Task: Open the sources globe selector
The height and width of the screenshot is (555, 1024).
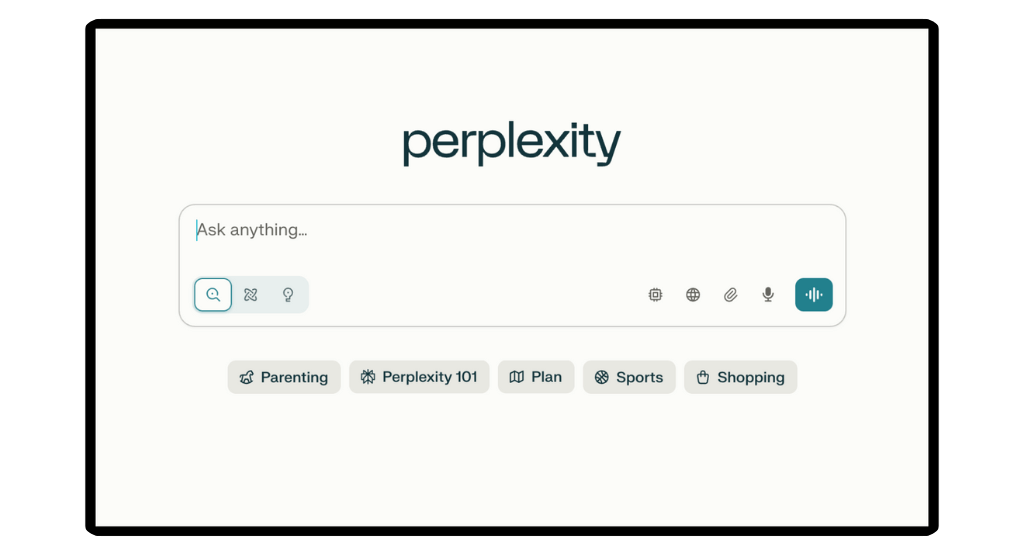Action: (x=693, y=294)
